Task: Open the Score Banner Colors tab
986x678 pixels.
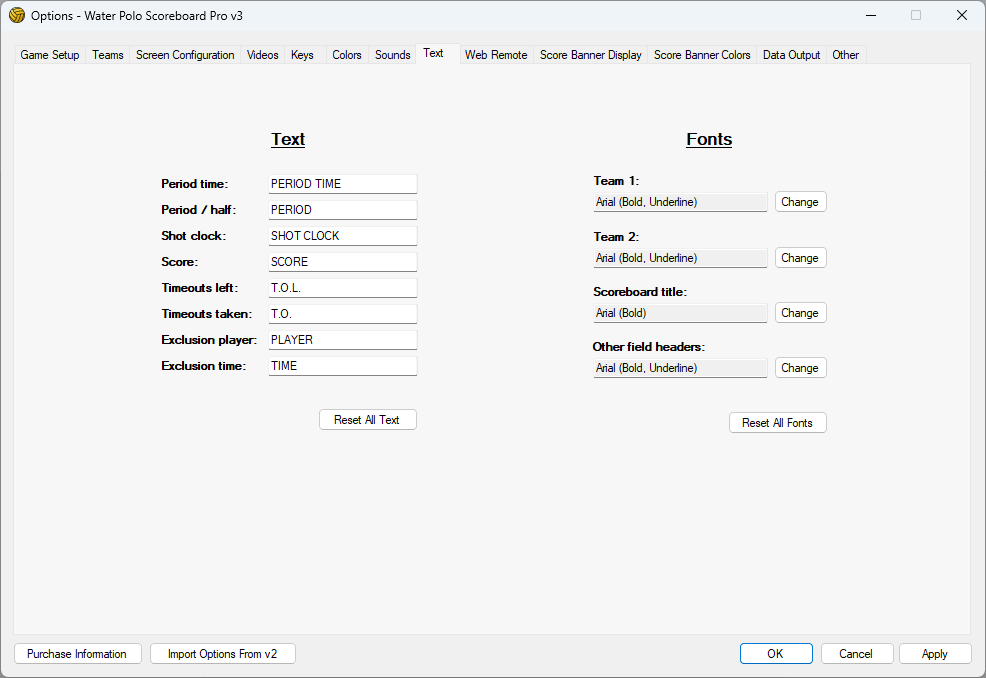Action: (x=702, y=55)
